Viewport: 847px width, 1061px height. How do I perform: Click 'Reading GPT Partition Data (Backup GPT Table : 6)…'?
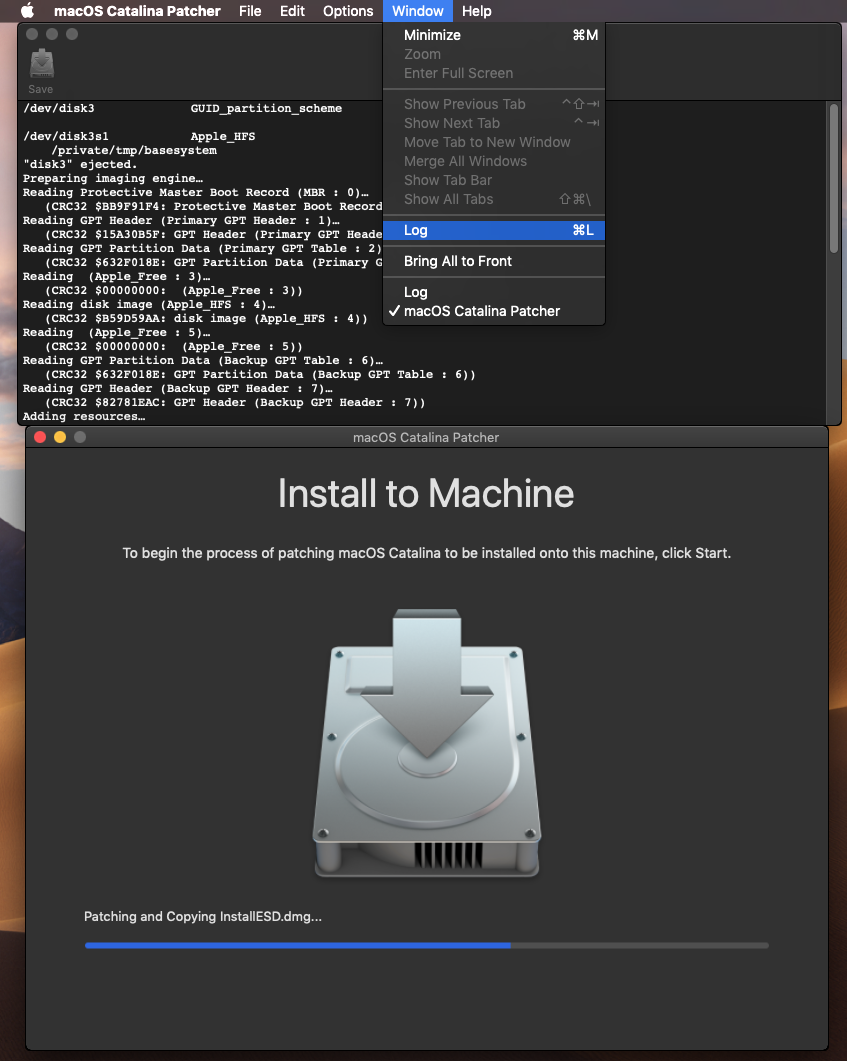point(202,361)
